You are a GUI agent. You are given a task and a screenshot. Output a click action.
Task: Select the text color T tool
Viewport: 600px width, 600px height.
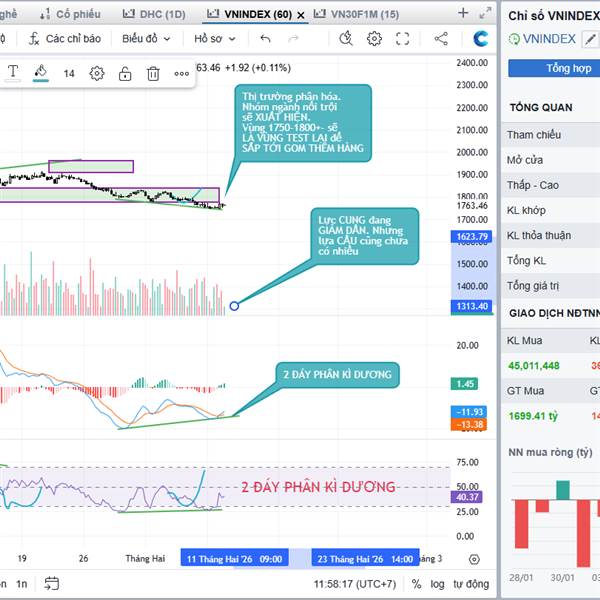13,72
